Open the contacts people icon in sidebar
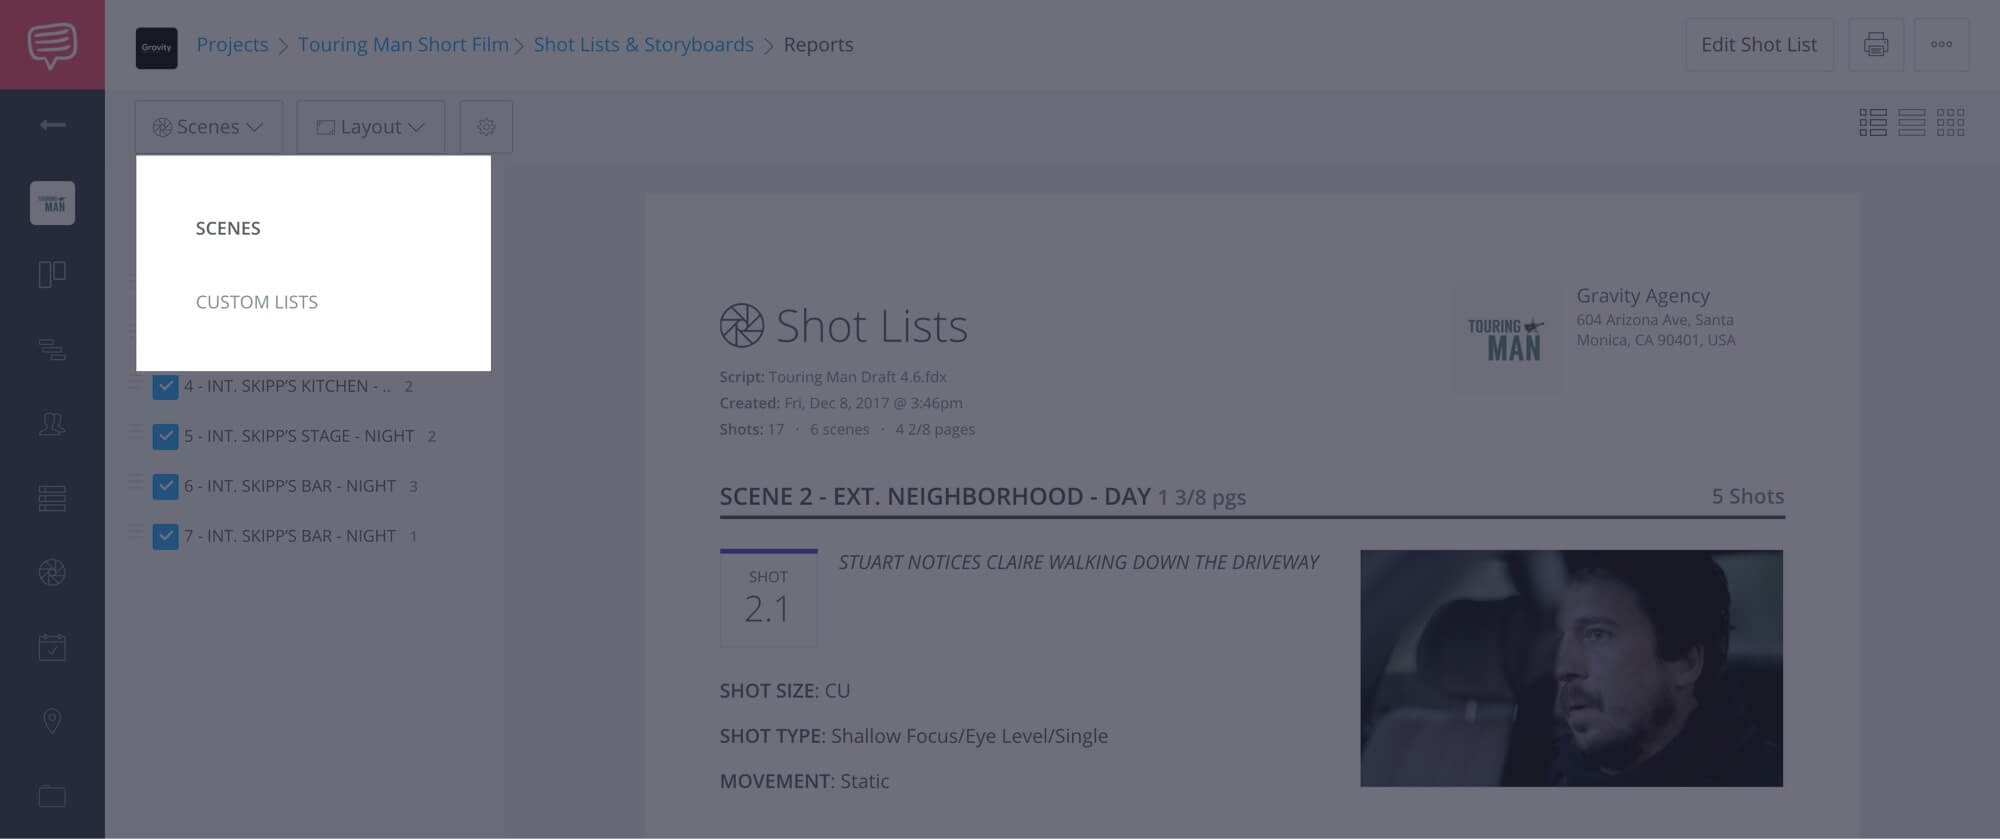Viewport: 2000px width, 839px height. click(x=52, y=424)
